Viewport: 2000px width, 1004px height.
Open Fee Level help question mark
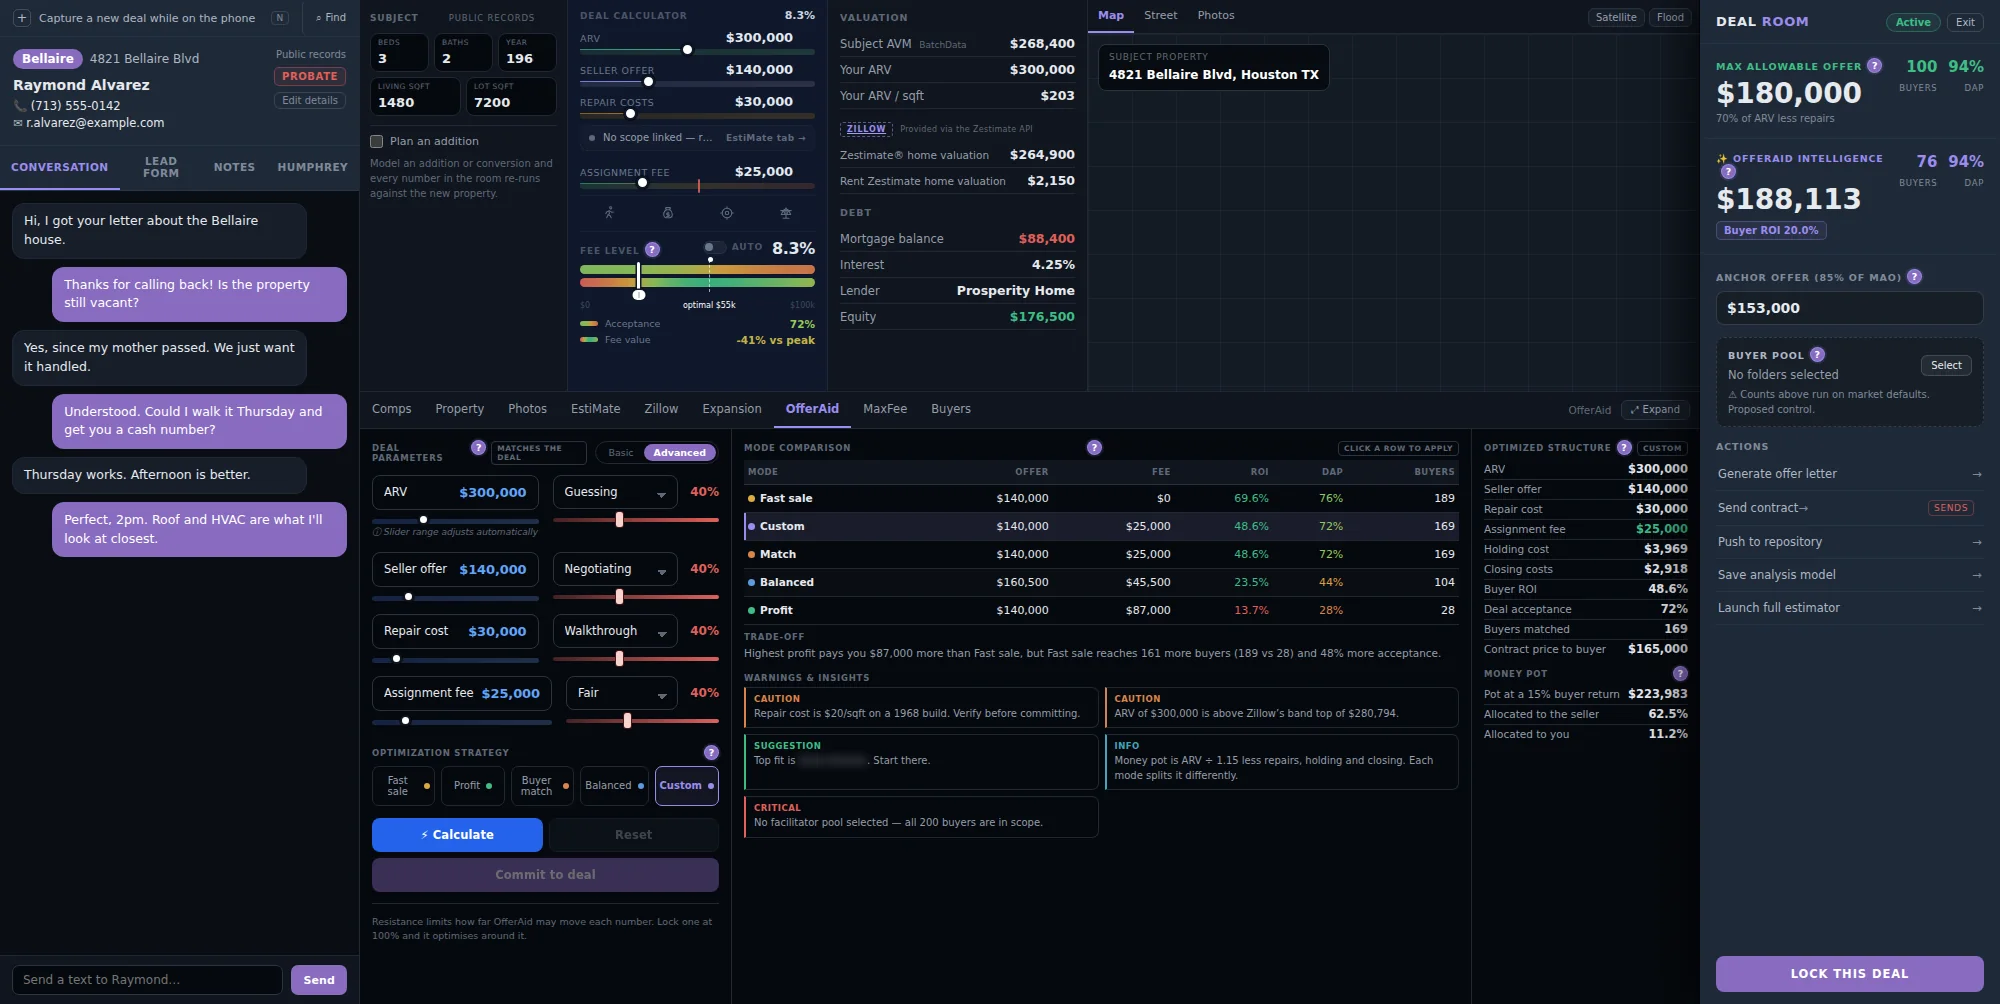tap(652, 249)
